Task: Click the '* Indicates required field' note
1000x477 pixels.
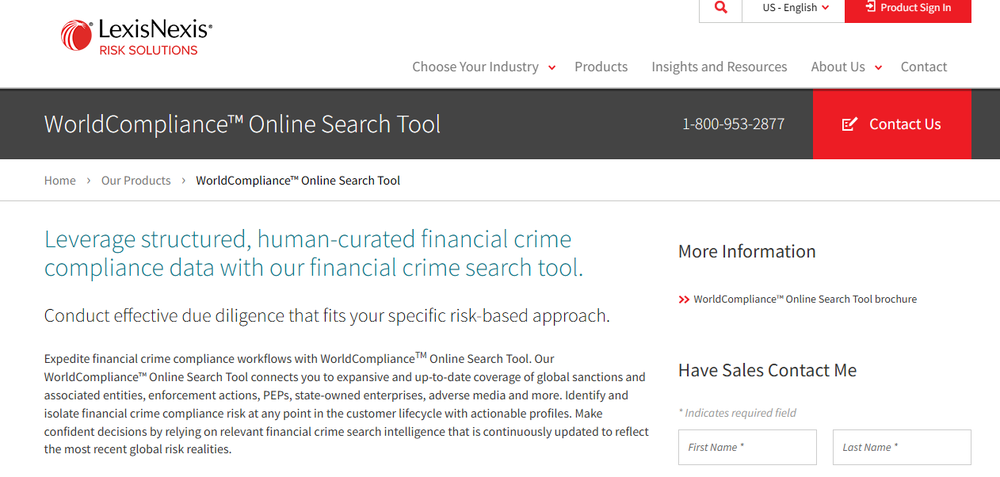Action: click(737, 413)
